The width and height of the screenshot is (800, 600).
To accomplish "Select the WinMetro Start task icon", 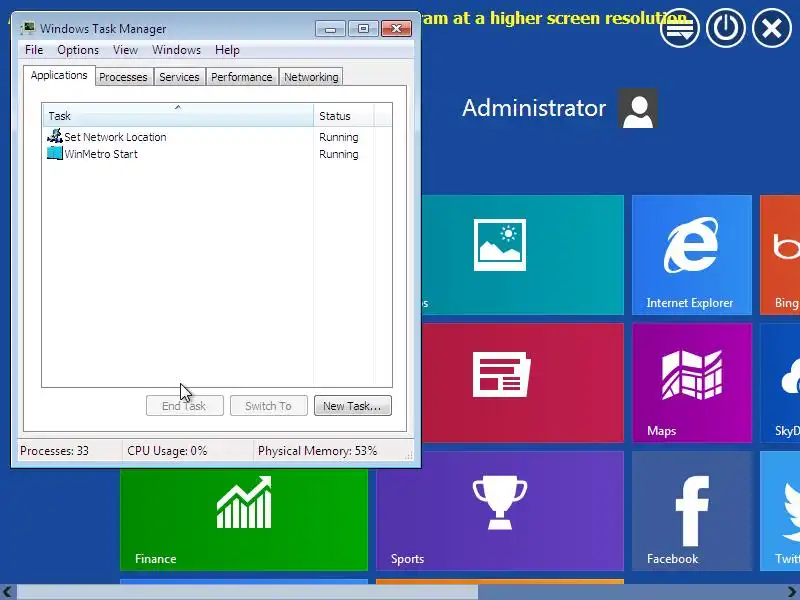I will click(x=55, y=153).
